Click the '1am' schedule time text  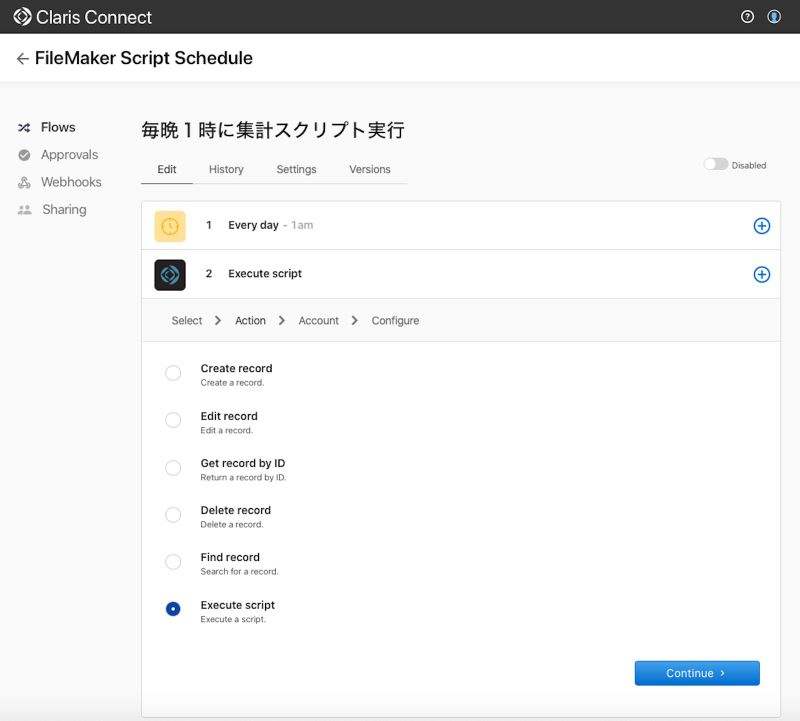click(x=302, y=225)
